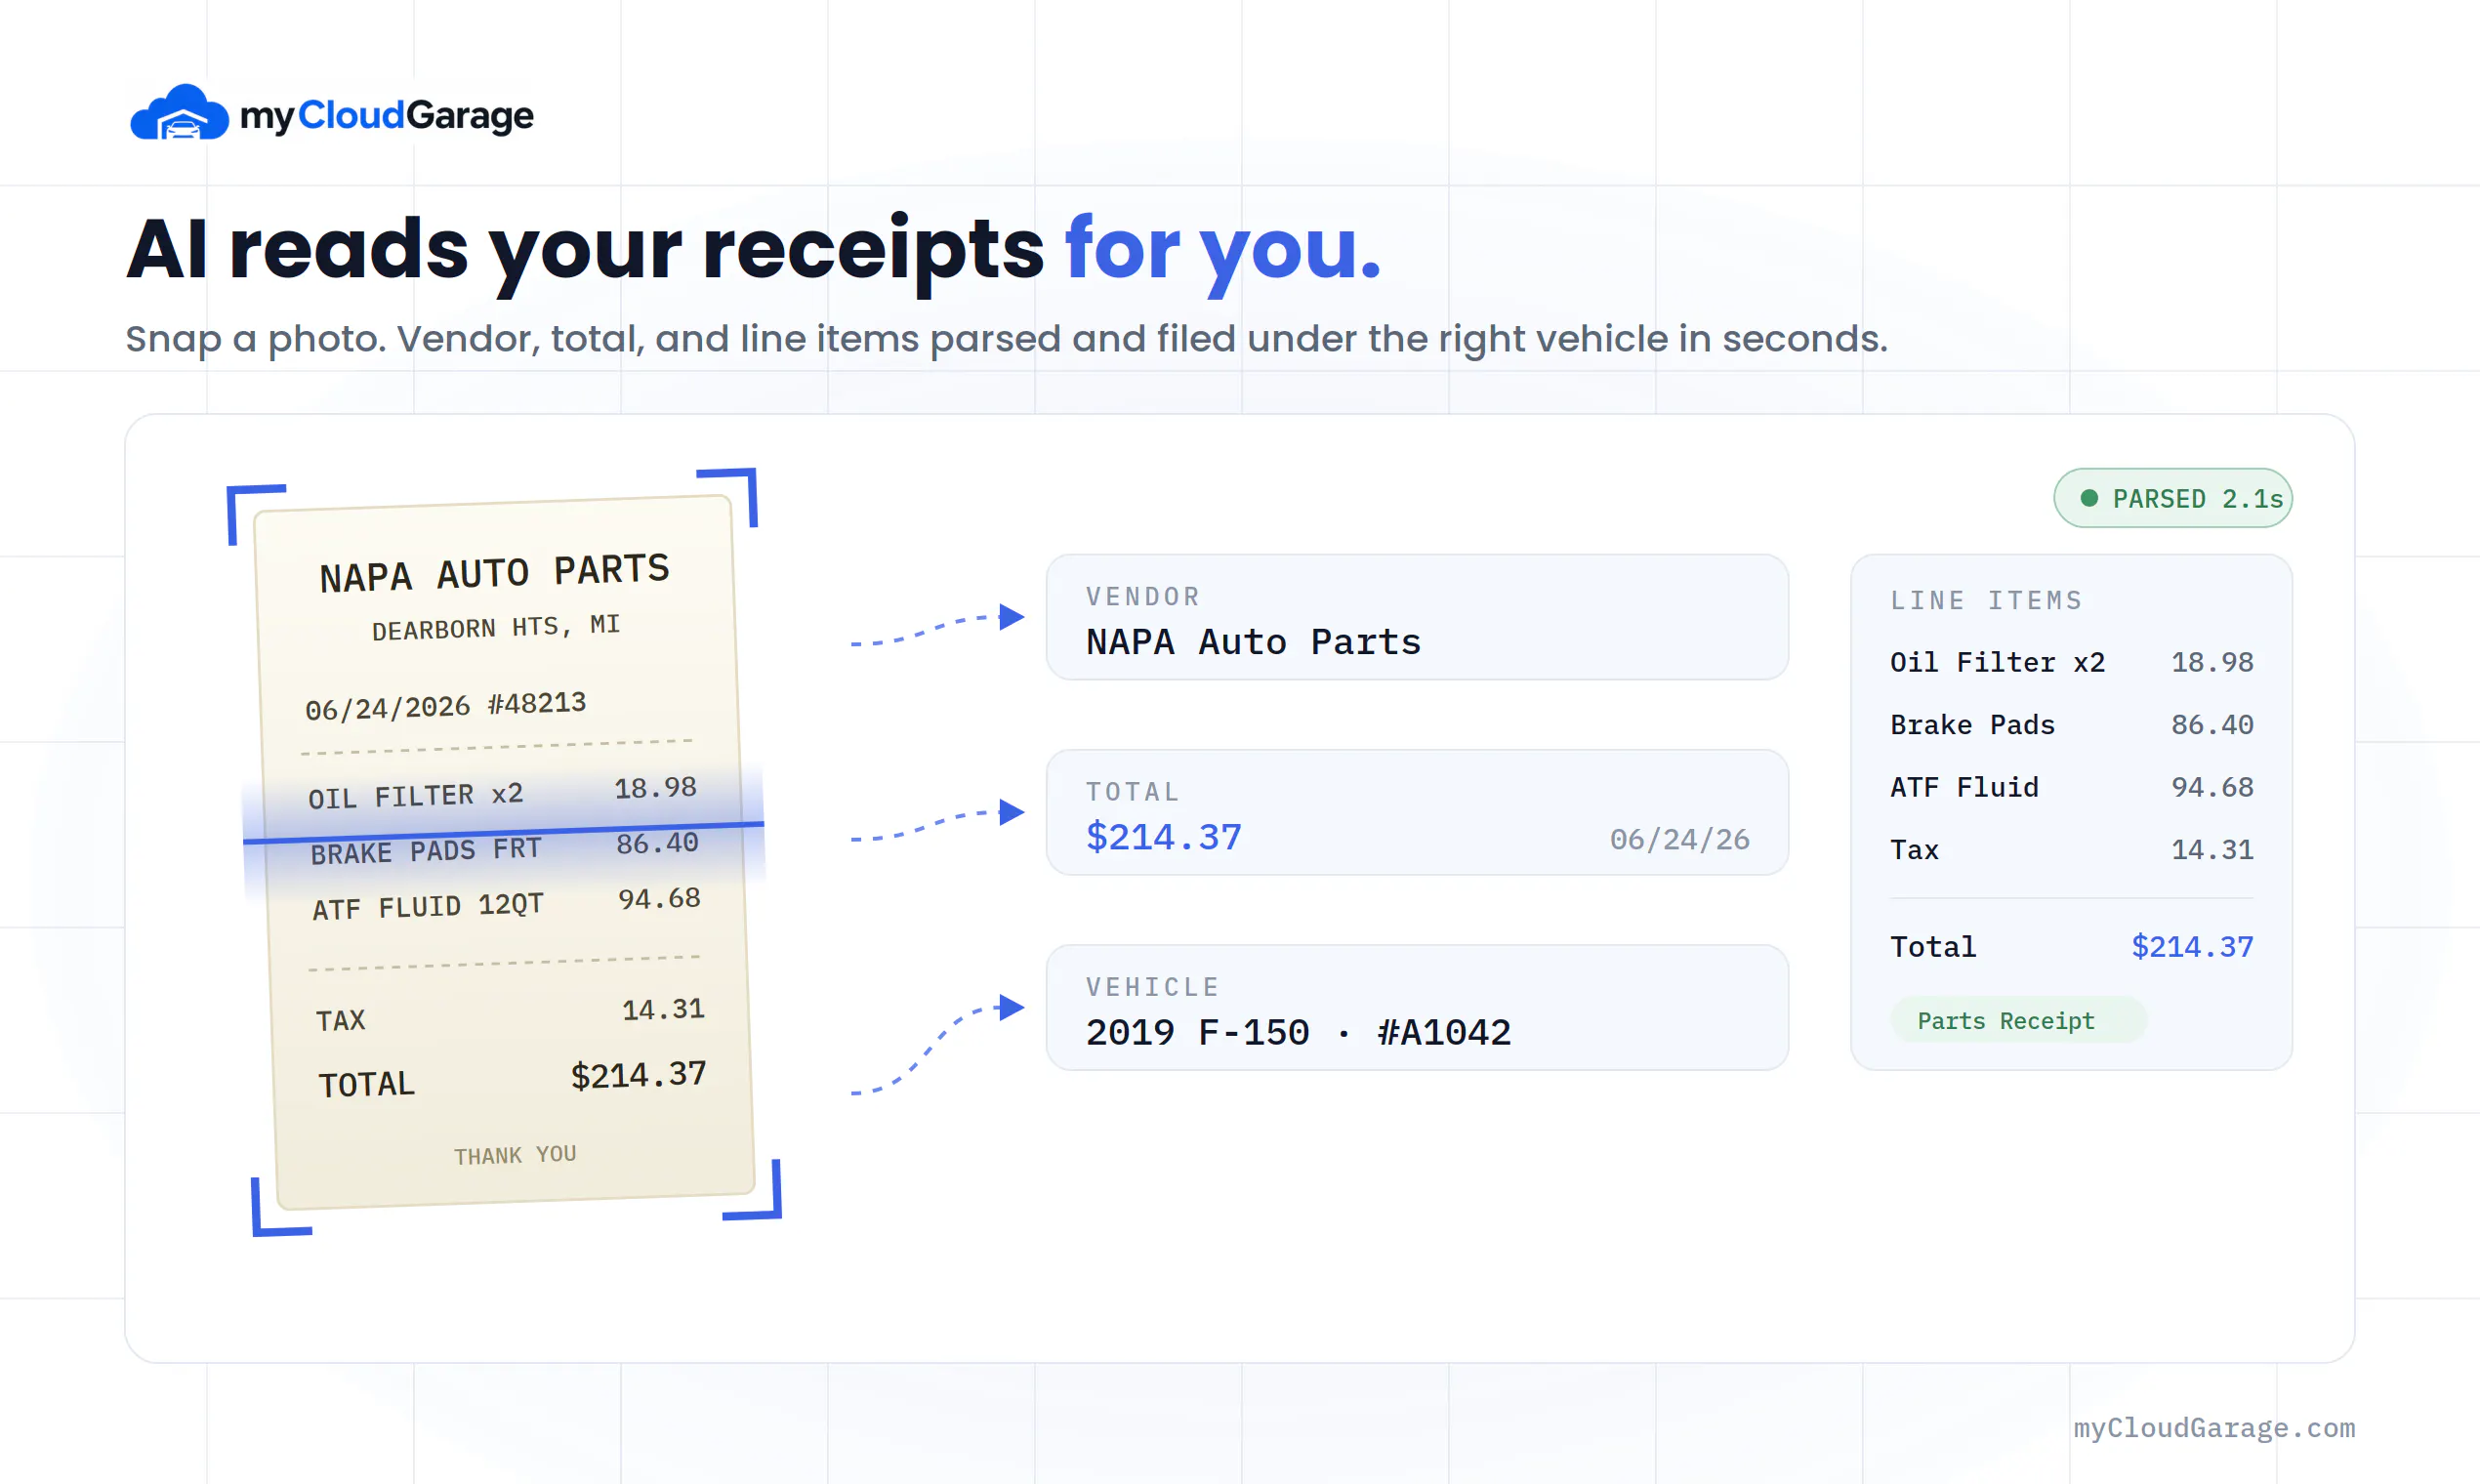This screenshot has width=2480, height=1484.
Task: Click "Total" label in the Line Items panel
Action: coord(1933,947)
